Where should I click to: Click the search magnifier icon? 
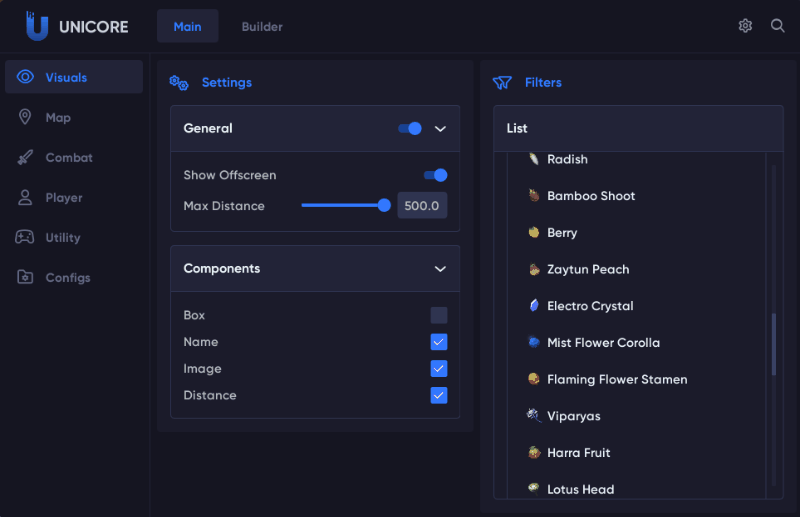tap(777, 26)
